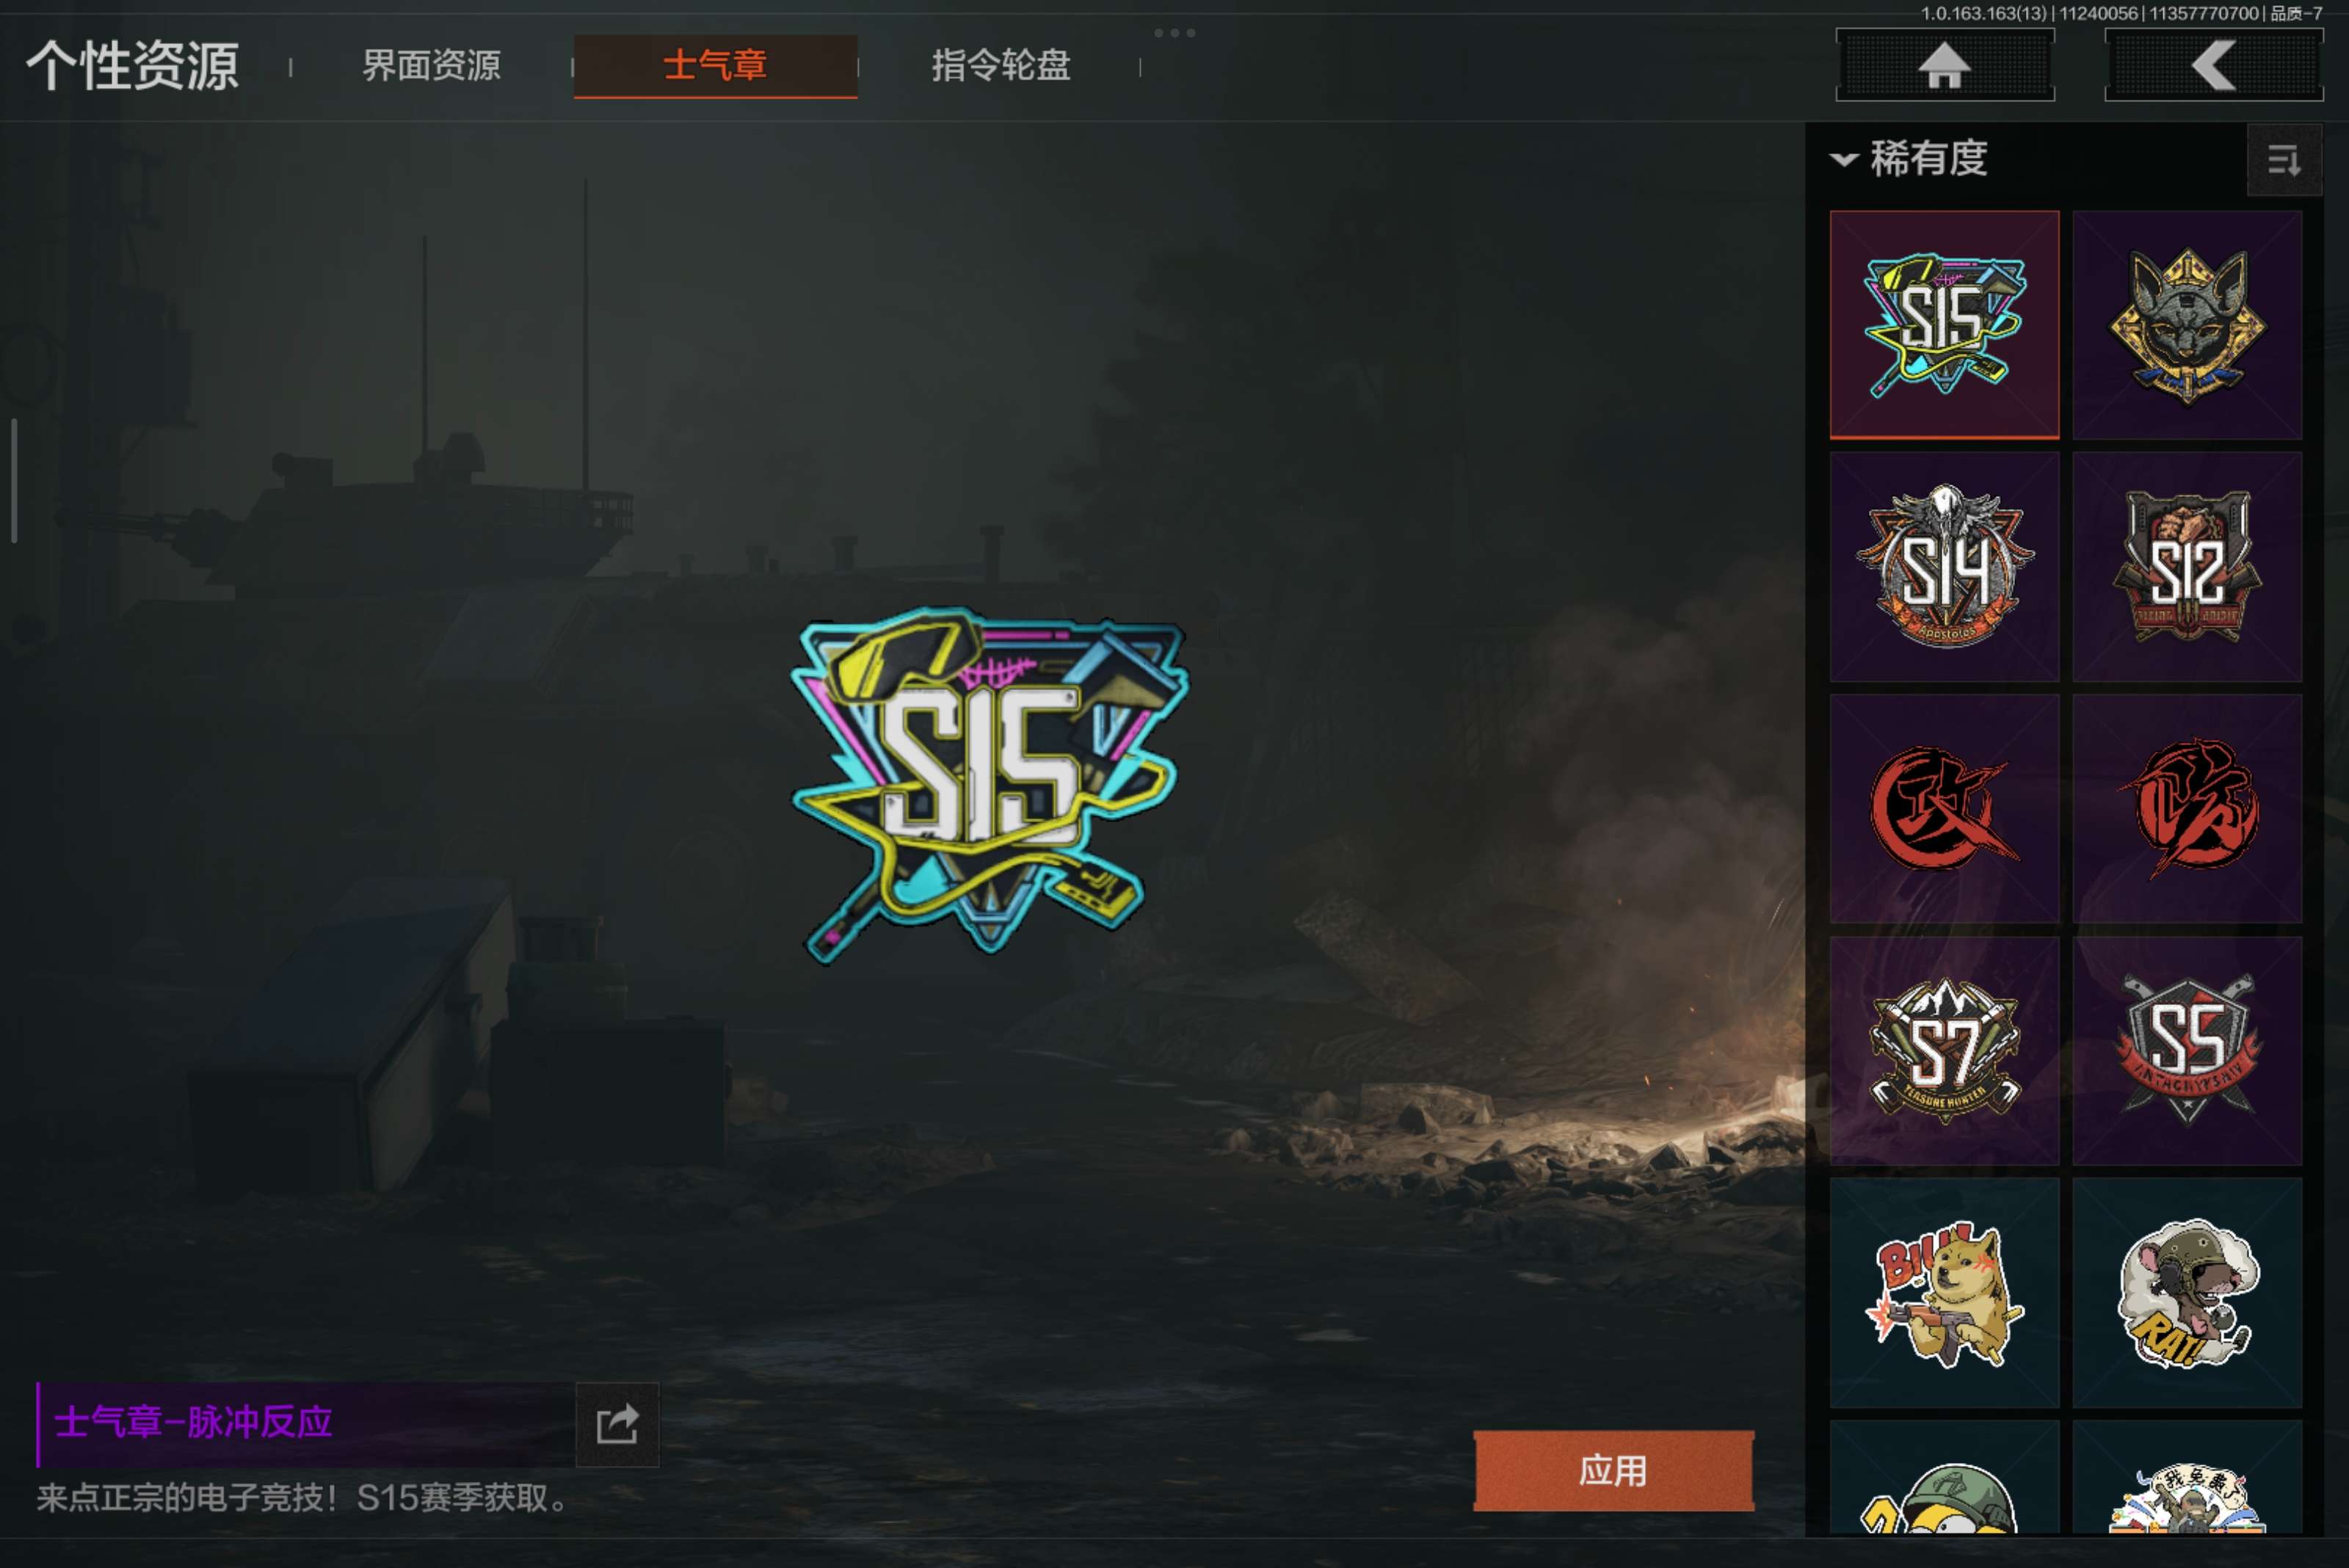This screenshot has height=1568, width=2349.
Task: Toggle the sort order icon
Action: click(x=2284, y=160)
